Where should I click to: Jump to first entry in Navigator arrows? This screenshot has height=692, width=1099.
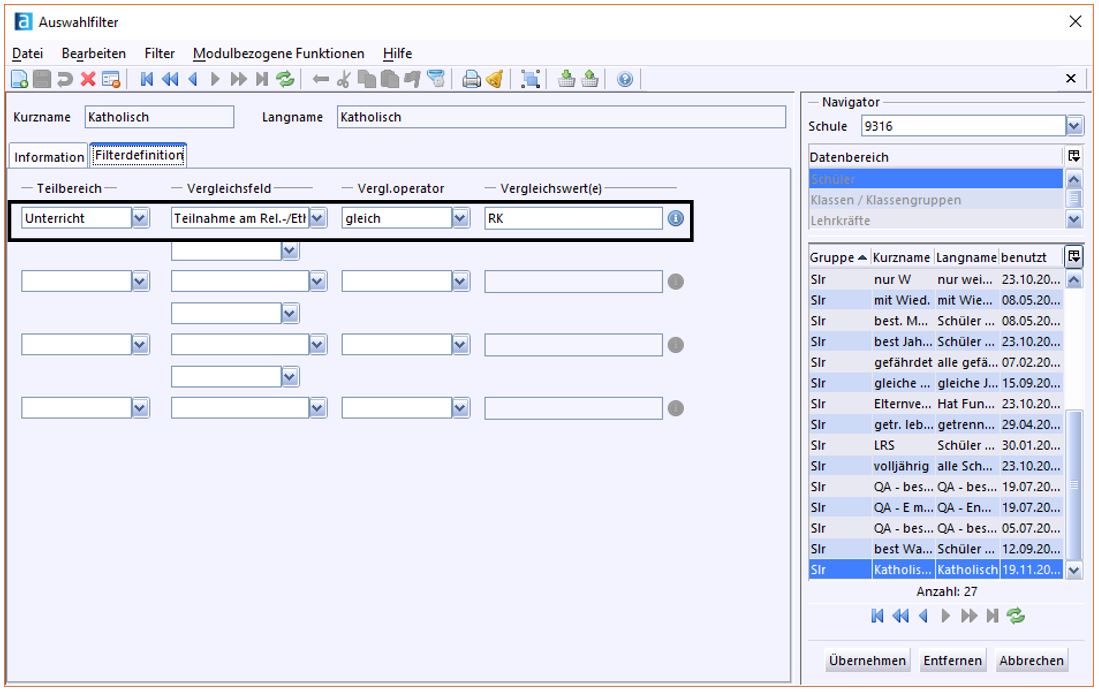877,616
